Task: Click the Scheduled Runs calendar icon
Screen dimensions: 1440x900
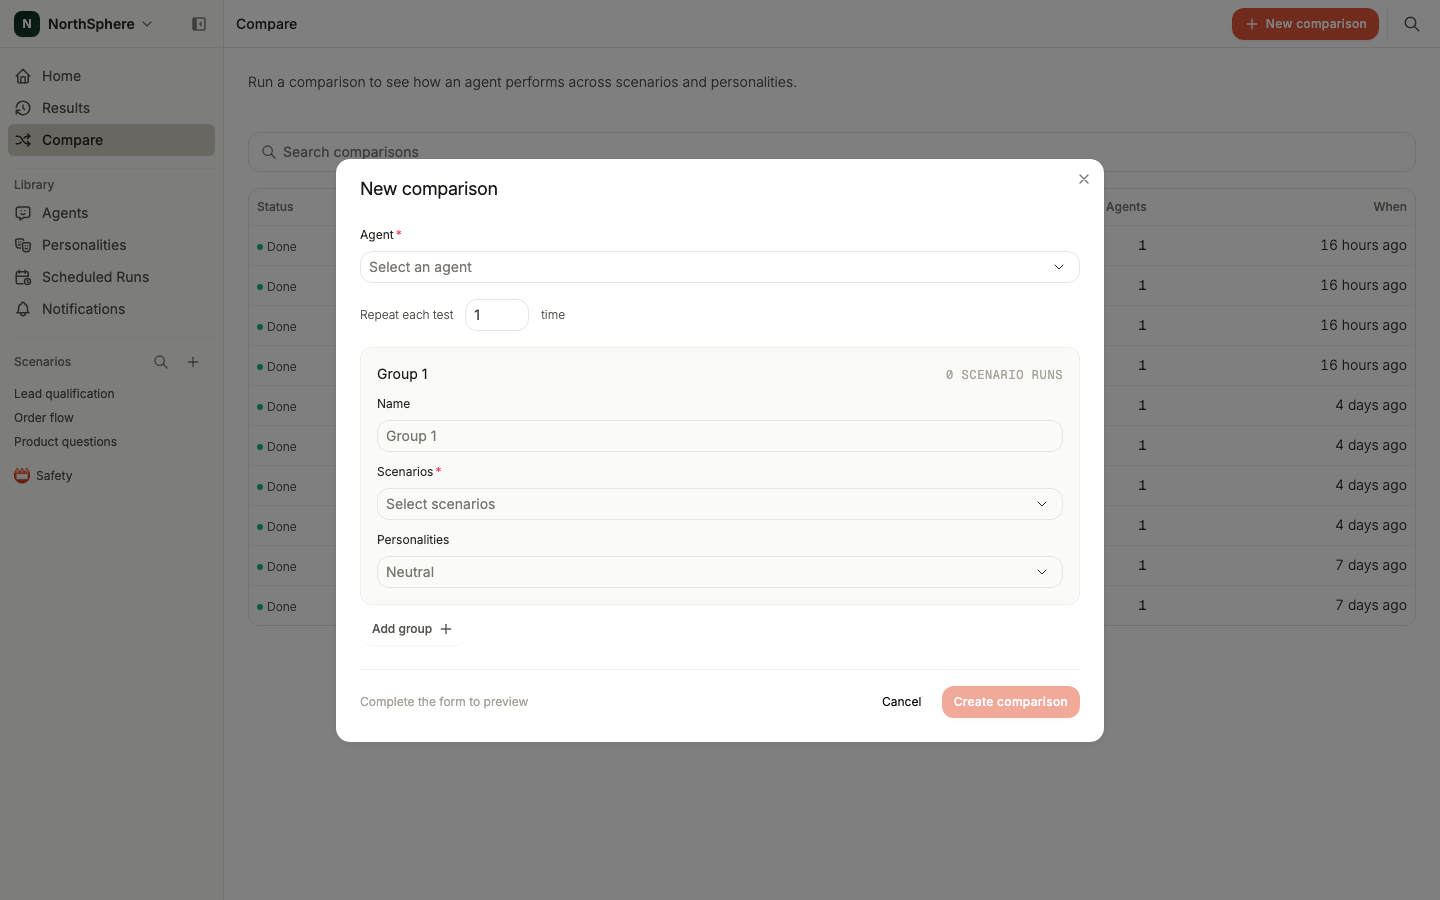Action: pos(23,277)
